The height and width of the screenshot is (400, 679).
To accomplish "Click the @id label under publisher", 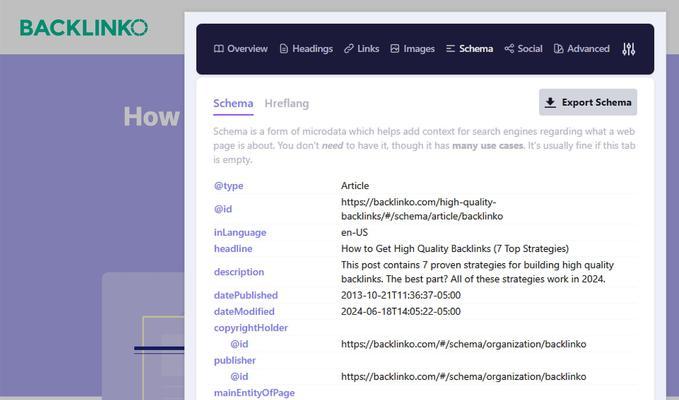I will point(239,377).
